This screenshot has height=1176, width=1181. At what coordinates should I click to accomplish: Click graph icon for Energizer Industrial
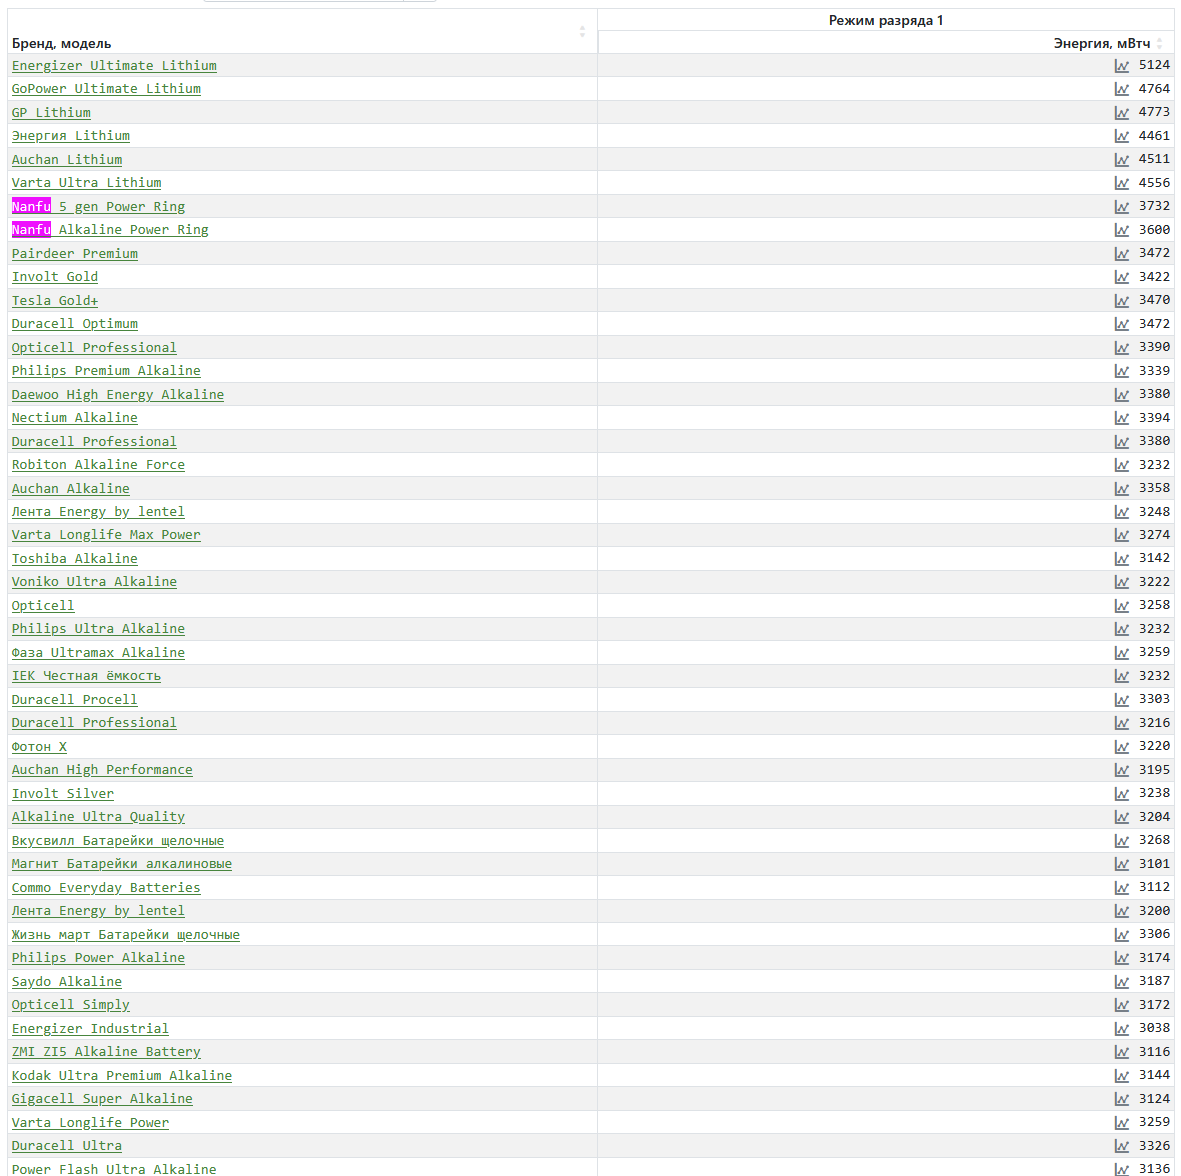[1121, 1028]
